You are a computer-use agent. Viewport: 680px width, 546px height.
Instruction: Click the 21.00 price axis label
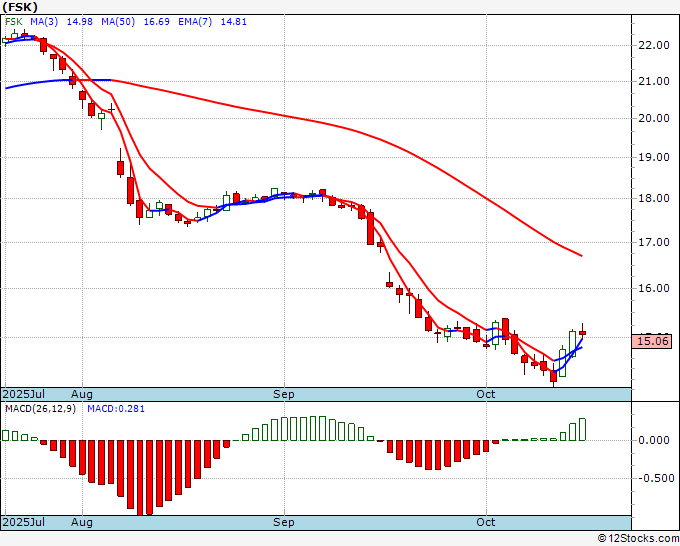[x=654, y=81]
